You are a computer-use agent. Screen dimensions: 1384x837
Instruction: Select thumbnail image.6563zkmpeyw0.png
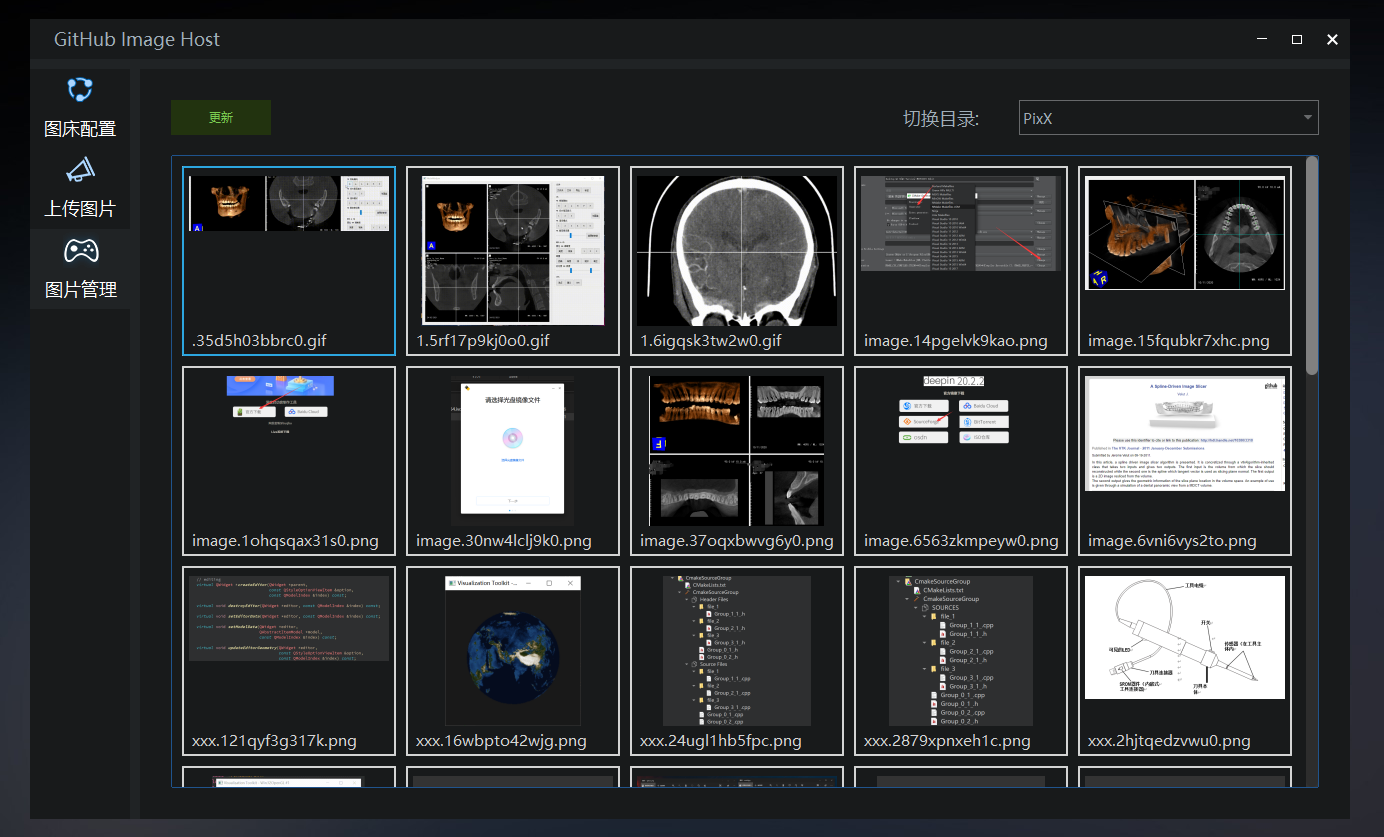click(x=961, y=461)
